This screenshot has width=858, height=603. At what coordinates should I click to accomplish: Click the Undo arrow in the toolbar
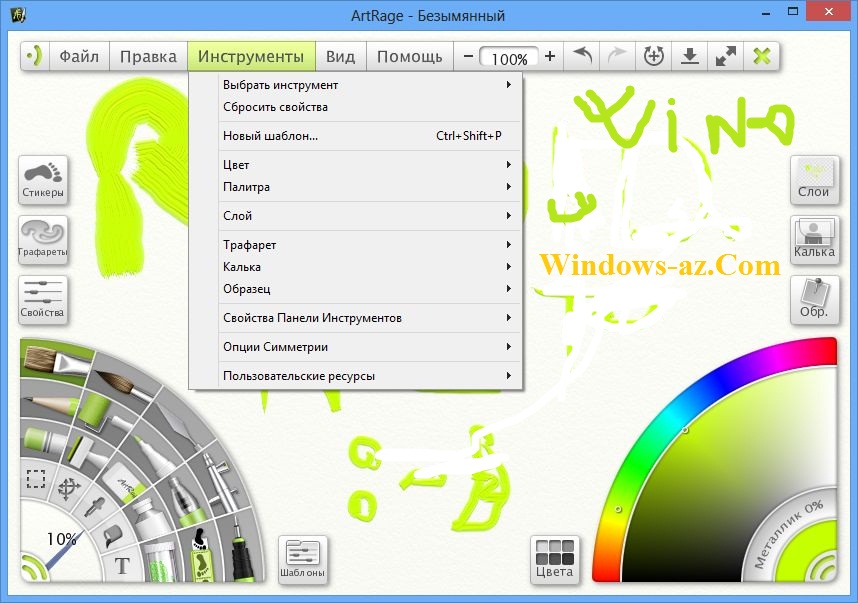tap(582, 56)
